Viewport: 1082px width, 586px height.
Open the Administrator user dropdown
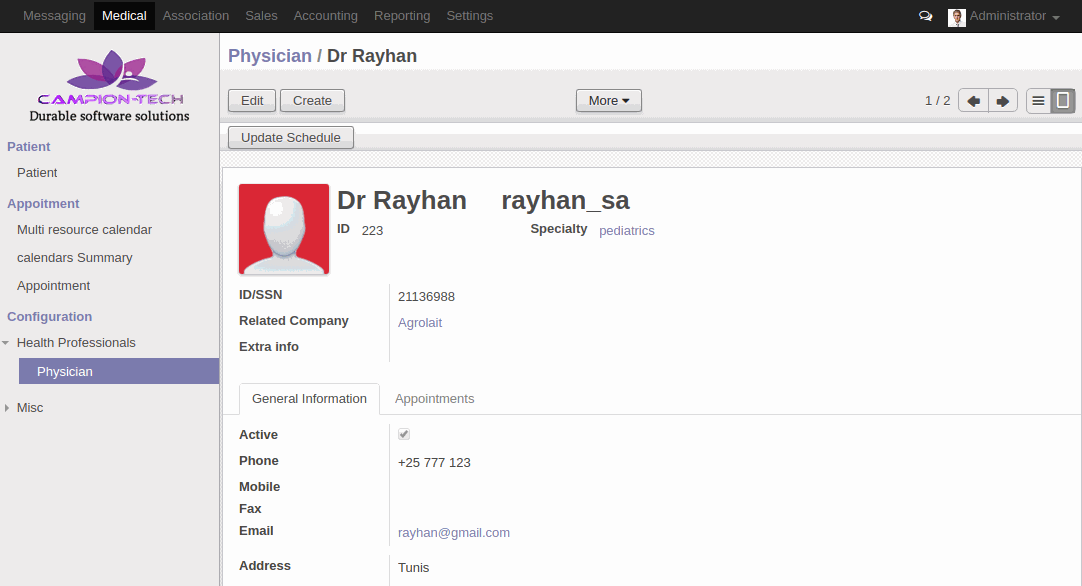[x=1014, y=16]
